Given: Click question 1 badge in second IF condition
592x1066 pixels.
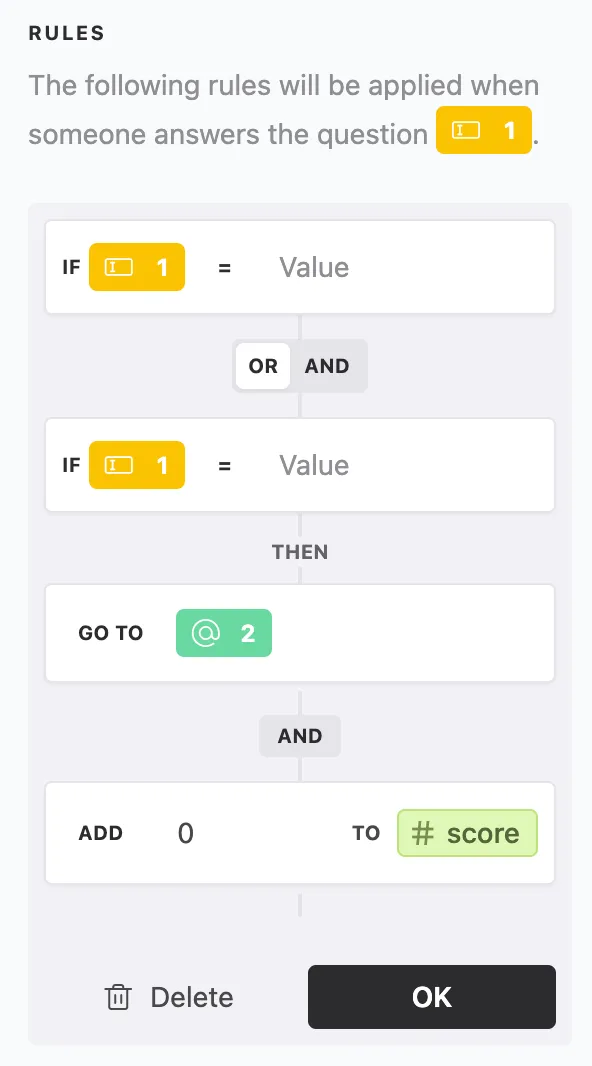Looking at the screenshot, I should 137,465.
